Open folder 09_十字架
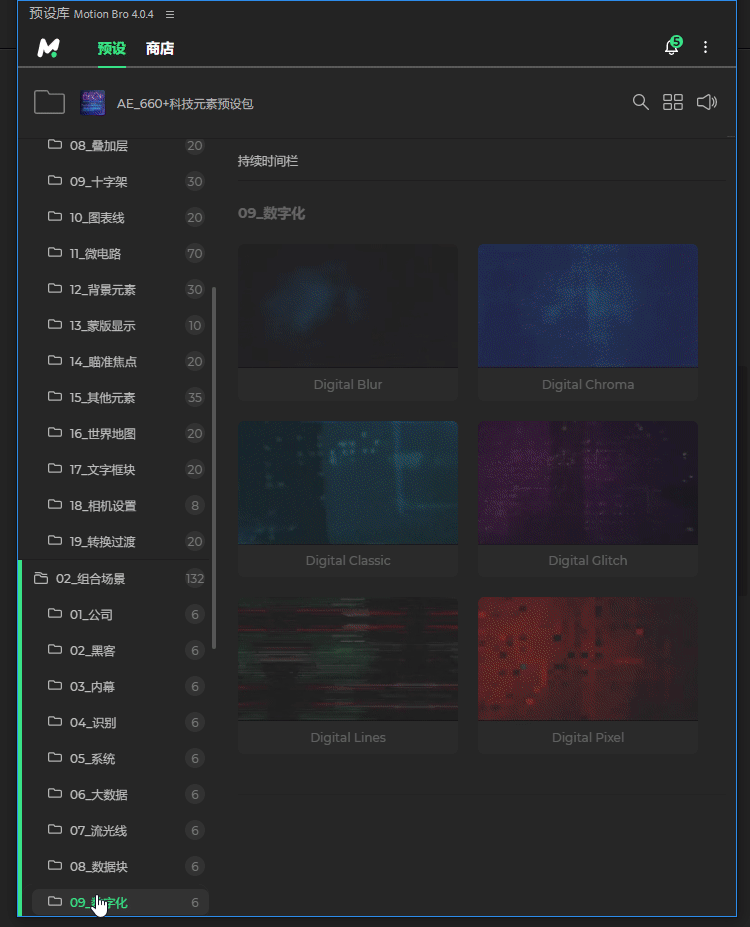750x927 pixels. 120,181
